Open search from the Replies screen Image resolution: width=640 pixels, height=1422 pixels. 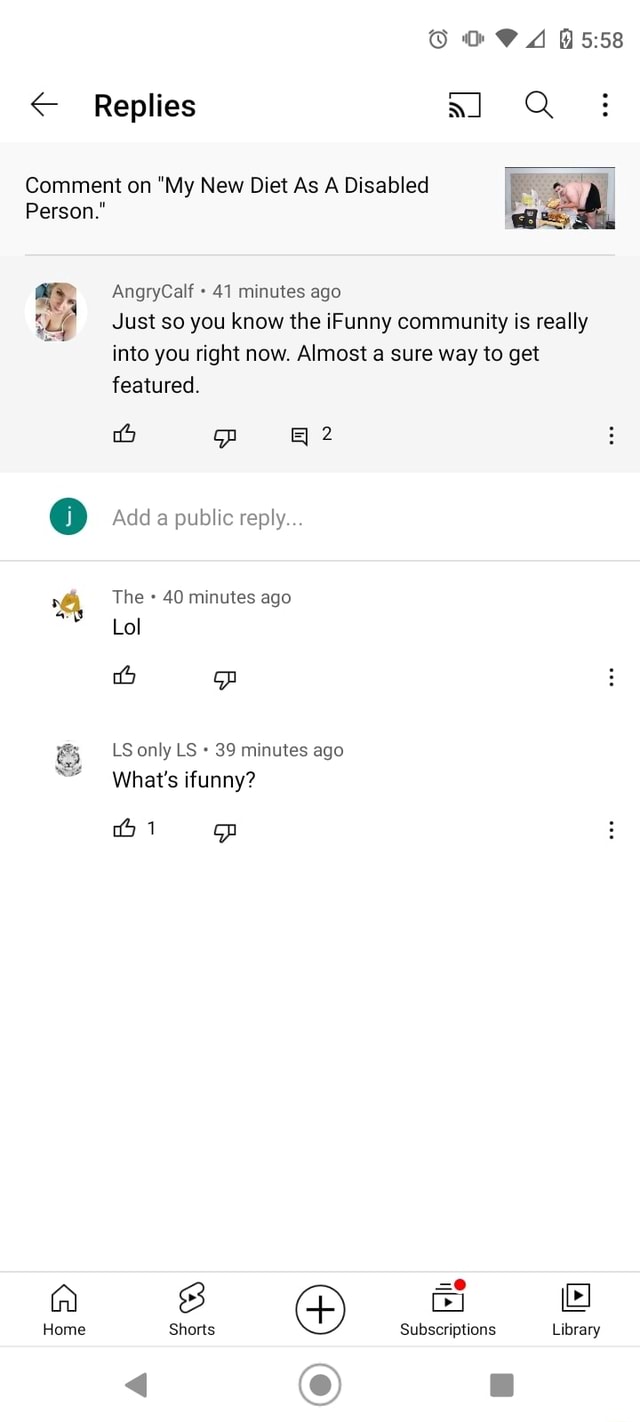pyautogui.click(x=538, y=105)
